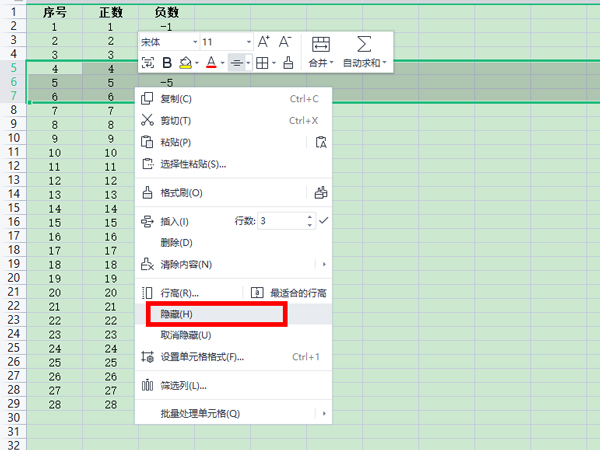Click the format painter brush icon in mini toolbar
The width and height of the screenshot is (600, 450).
[288, 63]
